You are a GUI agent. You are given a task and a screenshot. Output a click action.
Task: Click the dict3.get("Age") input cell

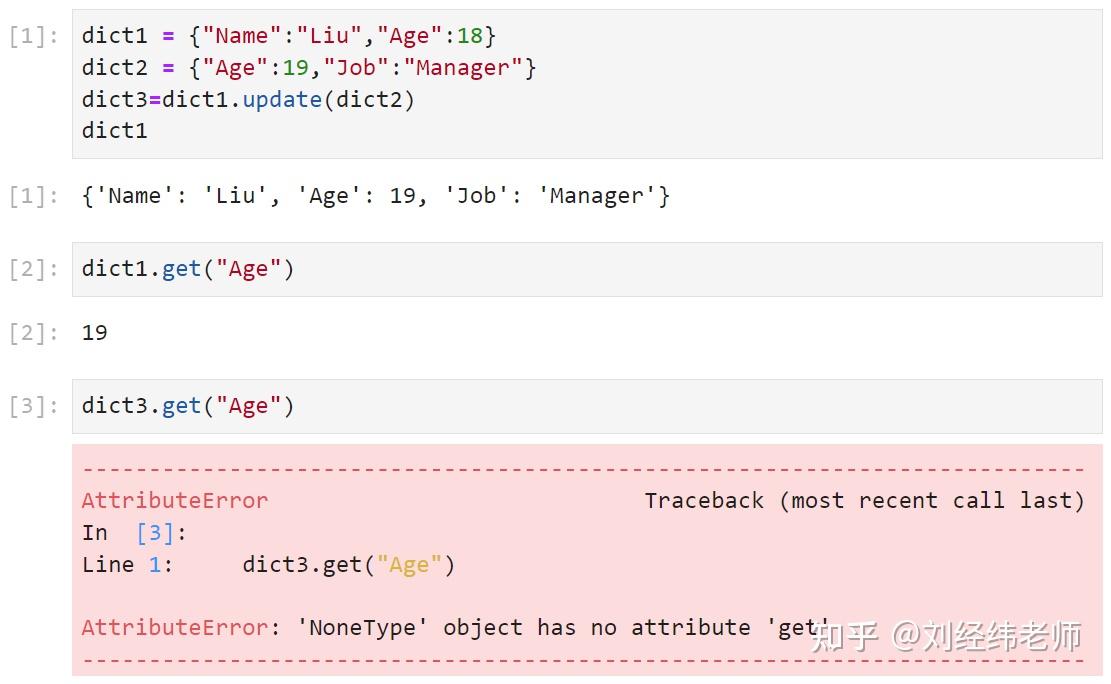pos(587,406)
